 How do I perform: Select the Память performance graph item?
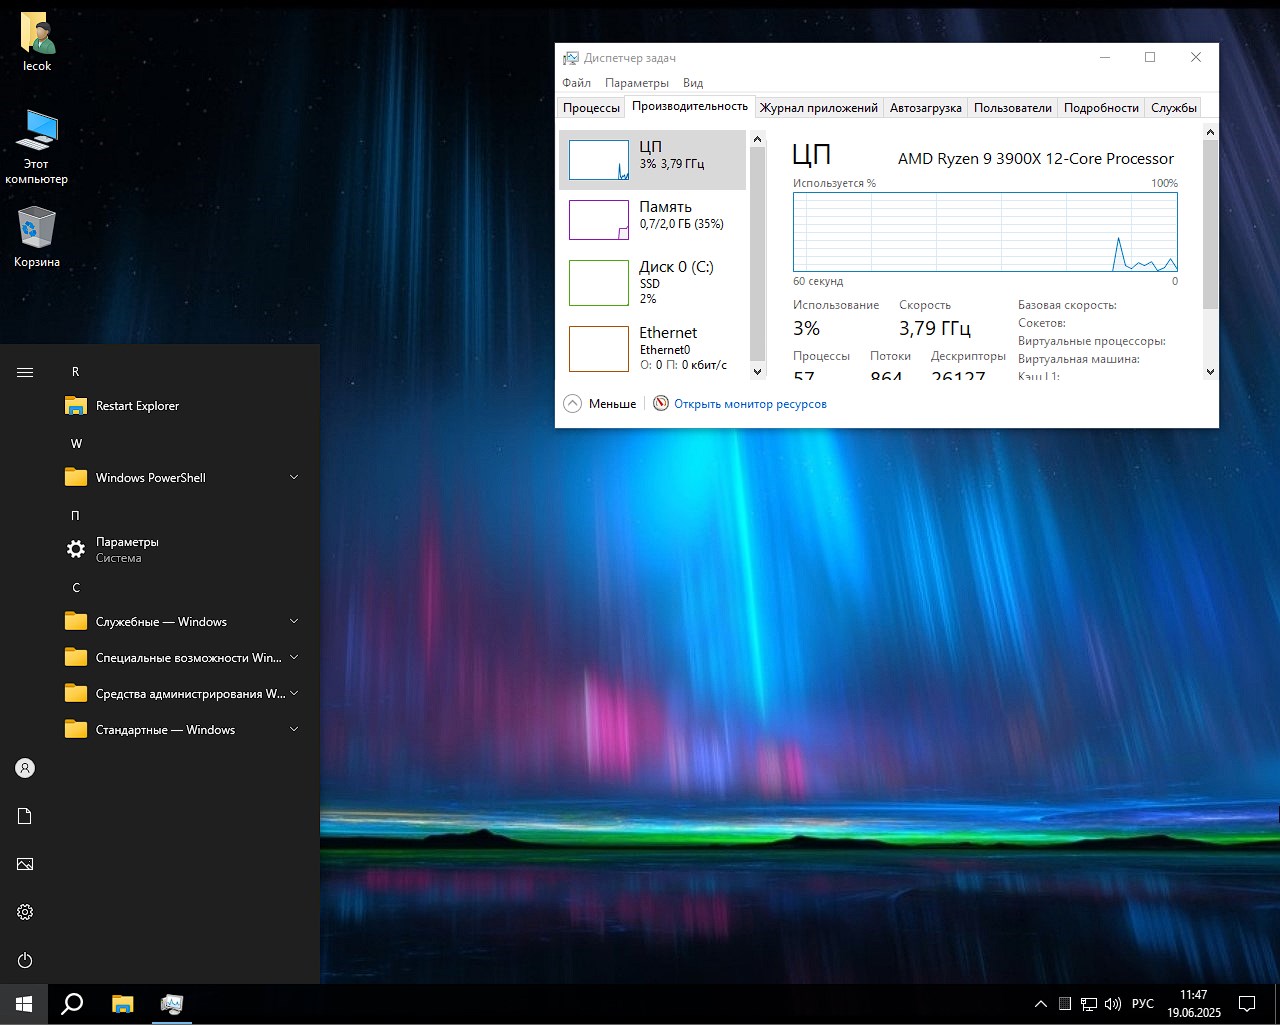pyautogui.click(x=652, y=220)
